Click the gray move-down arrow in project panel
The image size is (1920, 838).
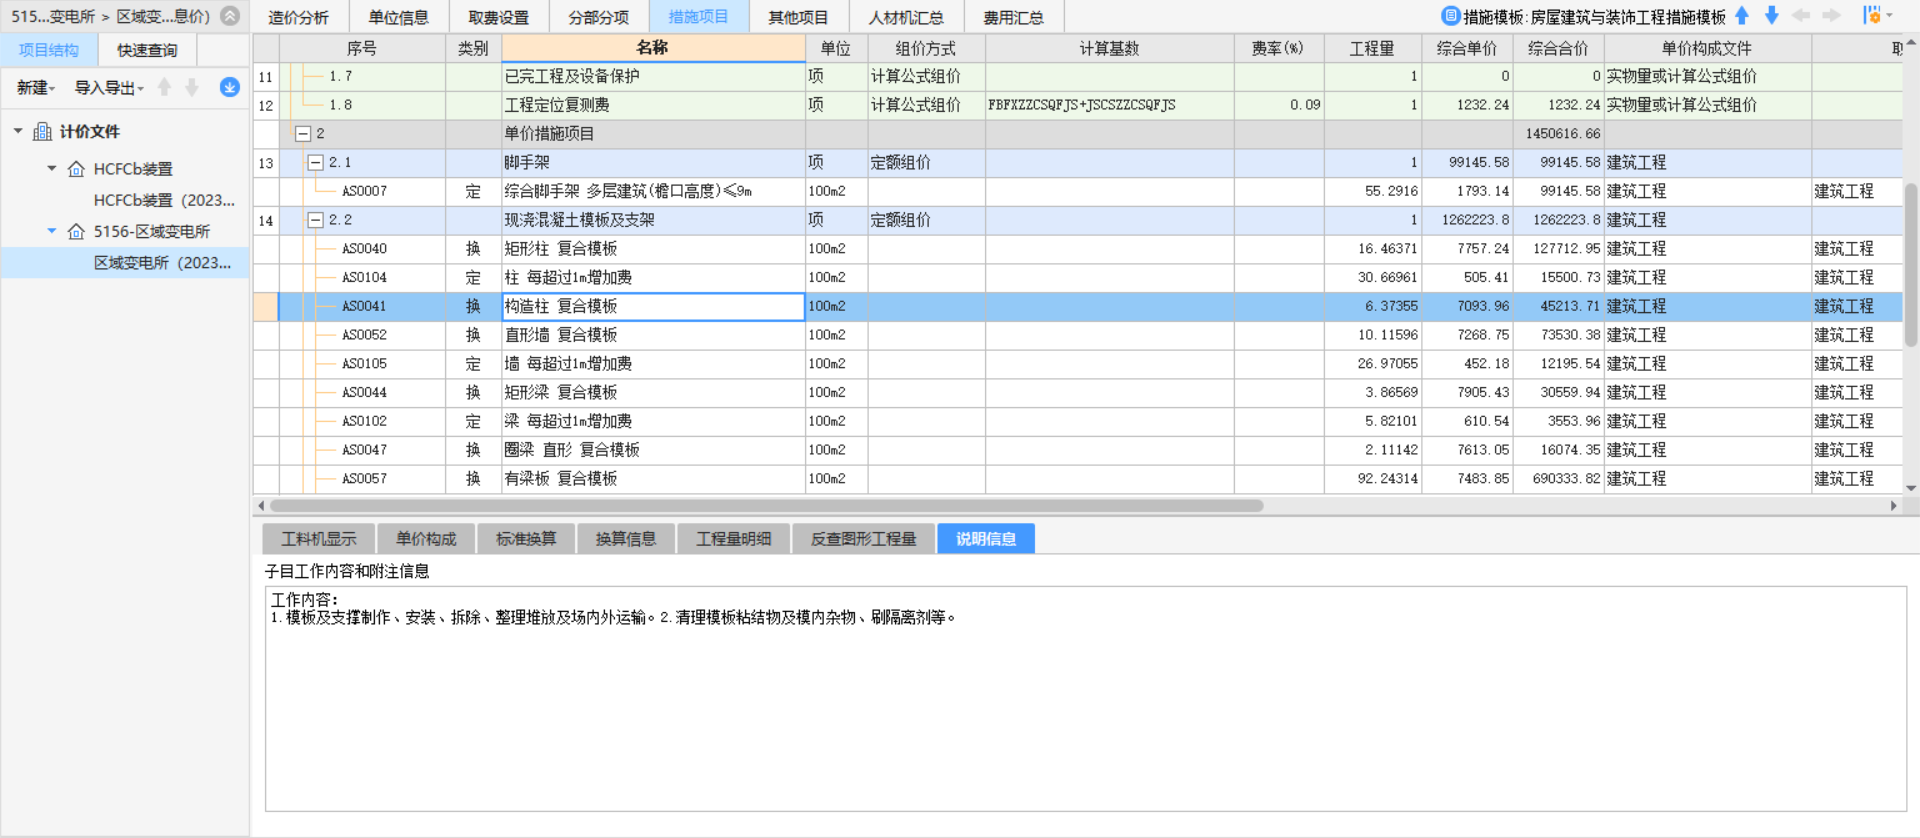coord(192,87)
